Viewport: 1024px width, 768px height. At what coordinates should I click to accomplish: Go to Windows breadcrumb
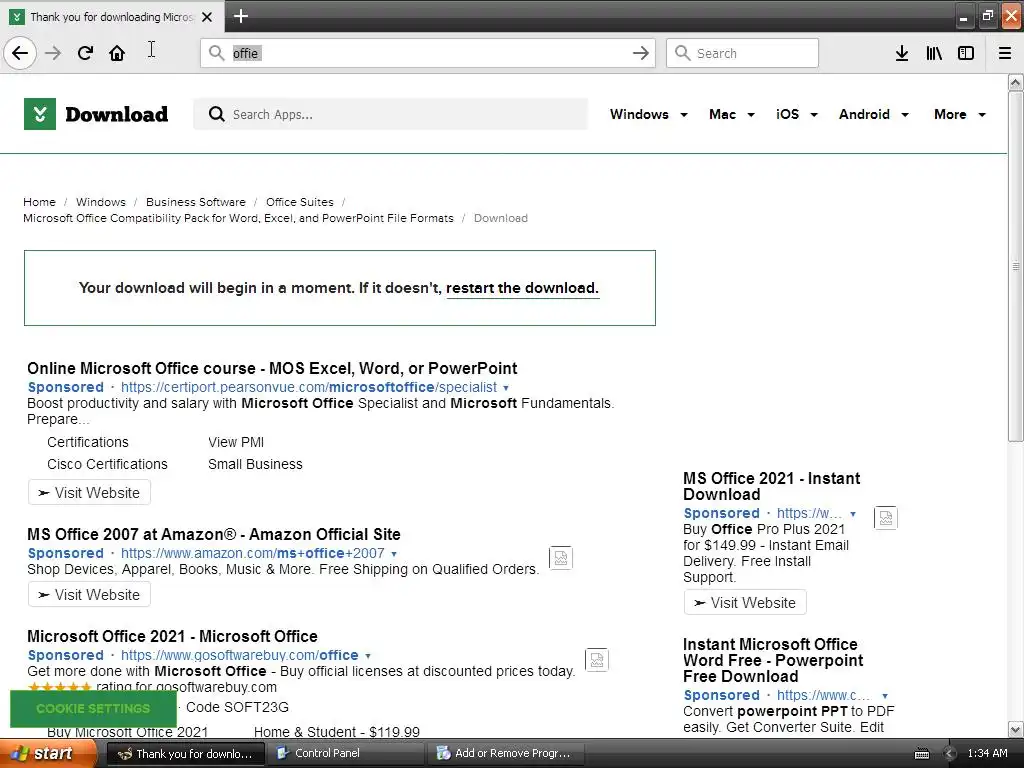coord(101,202)
